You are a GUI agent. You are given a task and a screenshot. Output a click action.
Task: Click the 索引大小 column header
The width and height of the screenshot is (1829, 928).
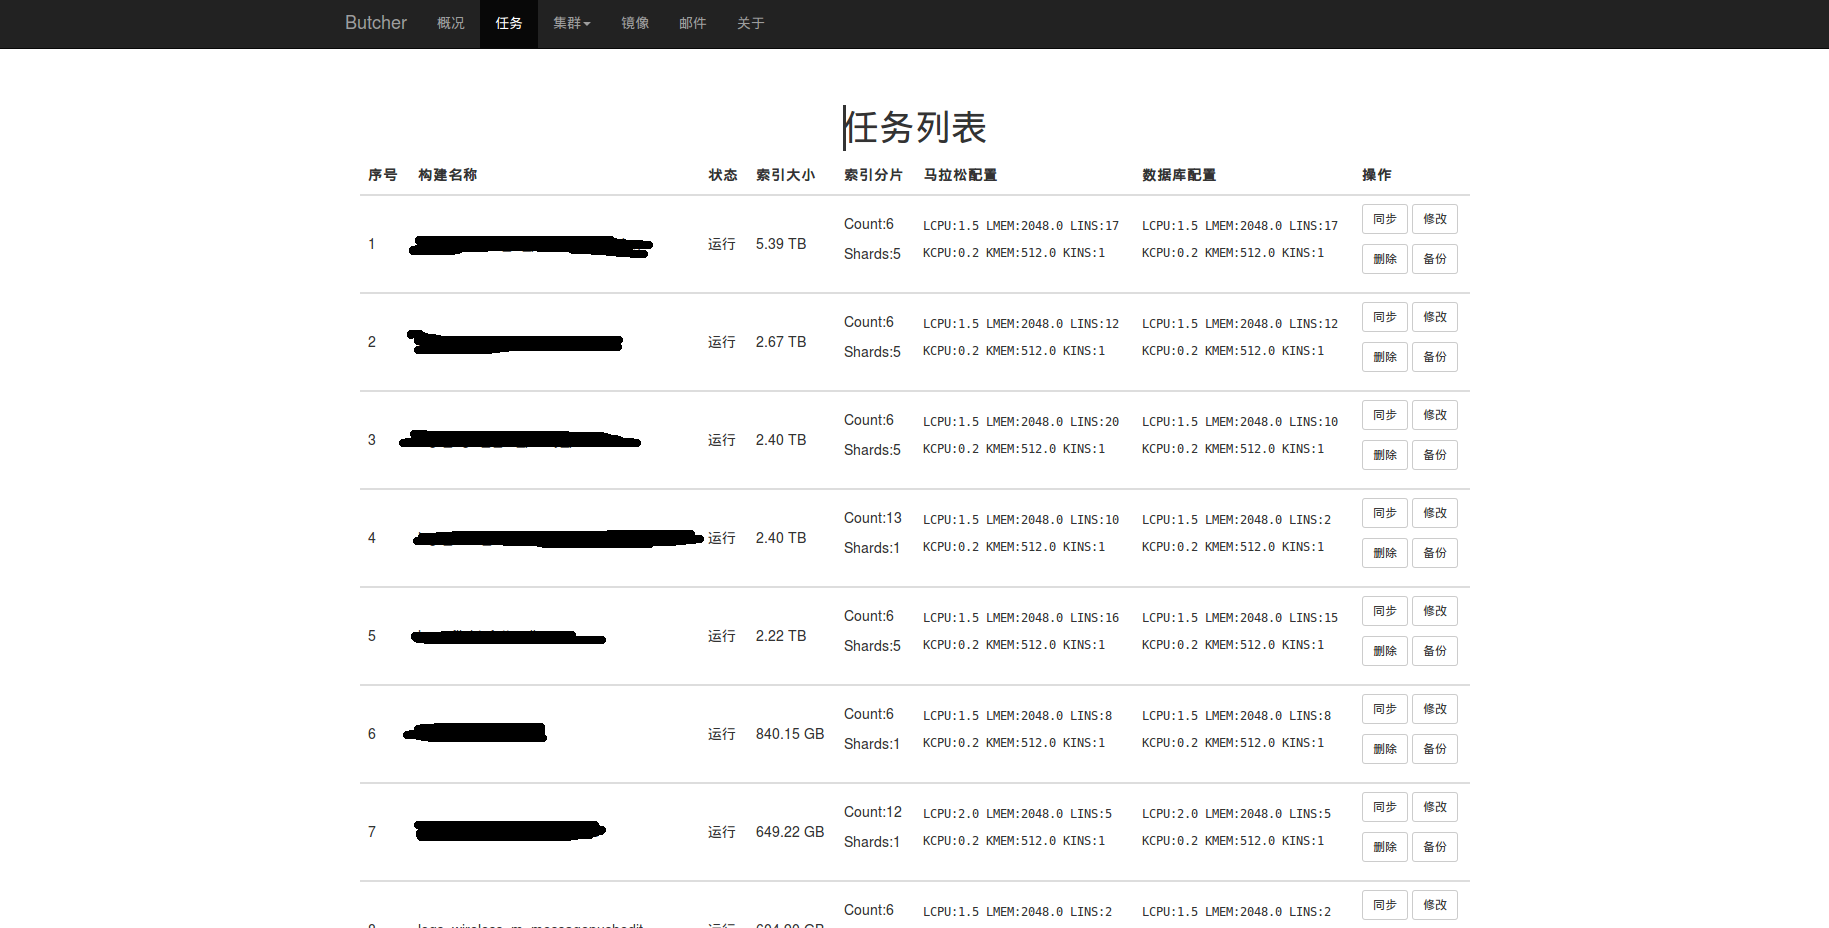[785, 175]
